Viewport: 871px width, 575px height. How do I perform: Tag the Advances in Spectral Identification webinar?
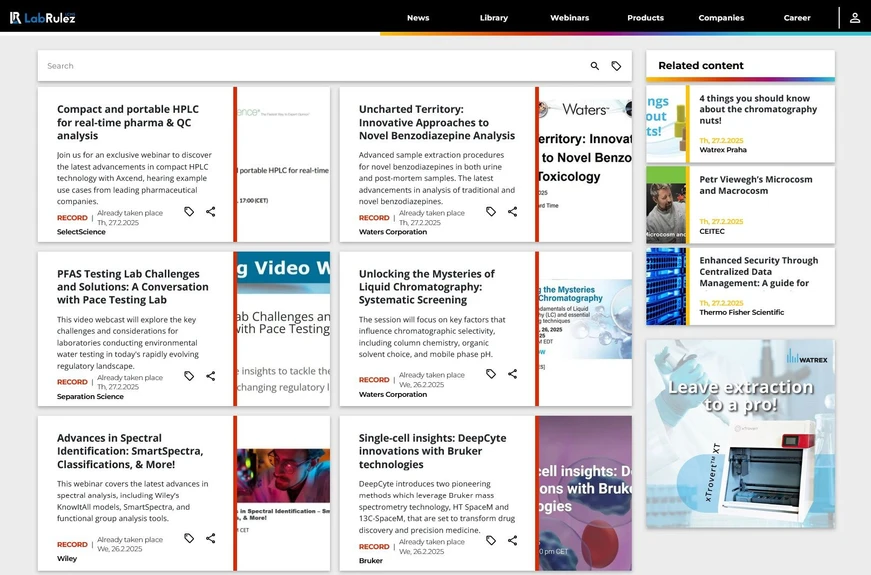click(x=189, y=538)
